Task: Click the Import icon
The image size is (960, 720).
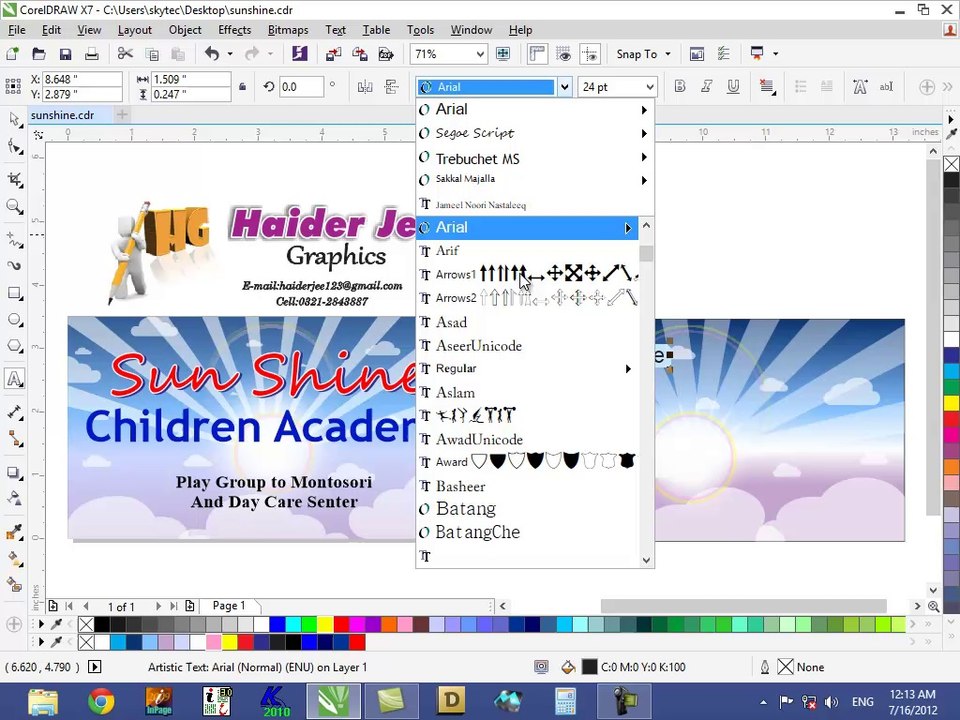Action: coord(334,54)
